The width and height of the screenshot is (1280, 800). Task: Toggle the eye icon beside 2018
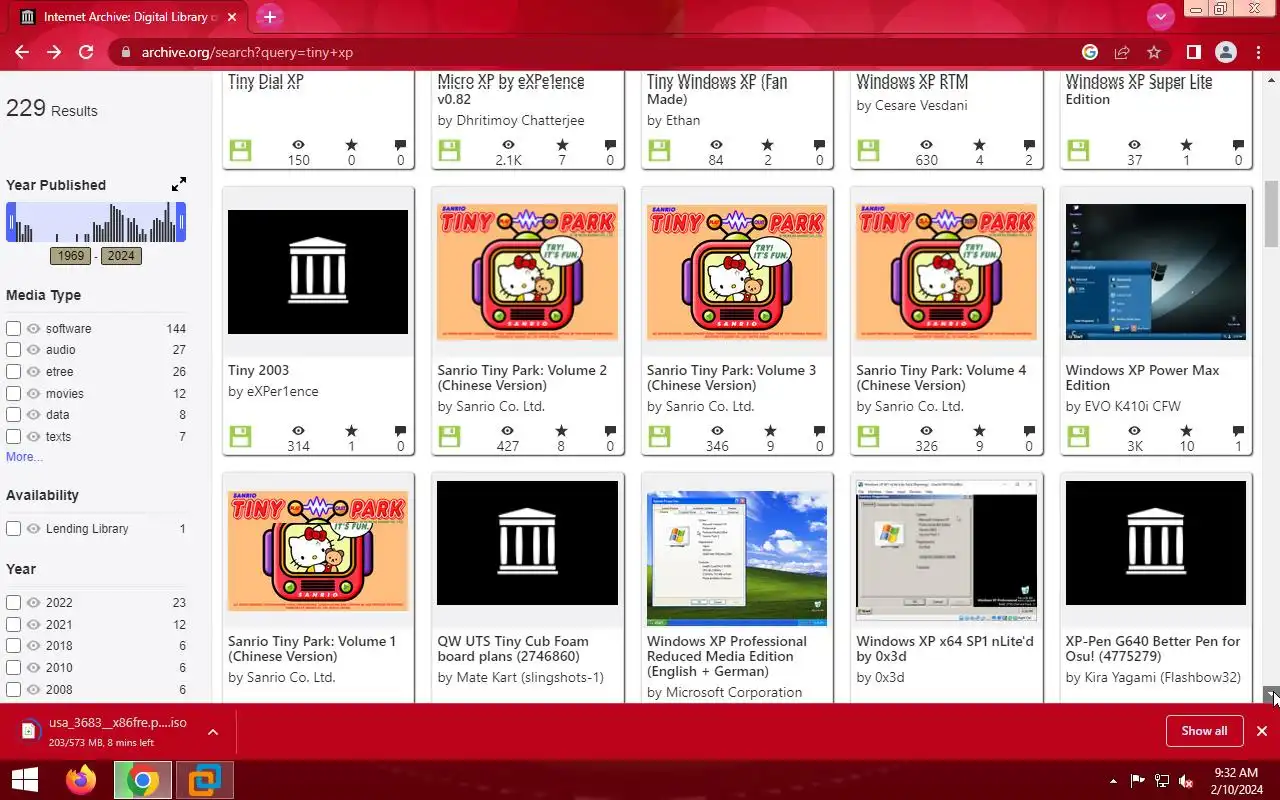(x=33, y=646)
